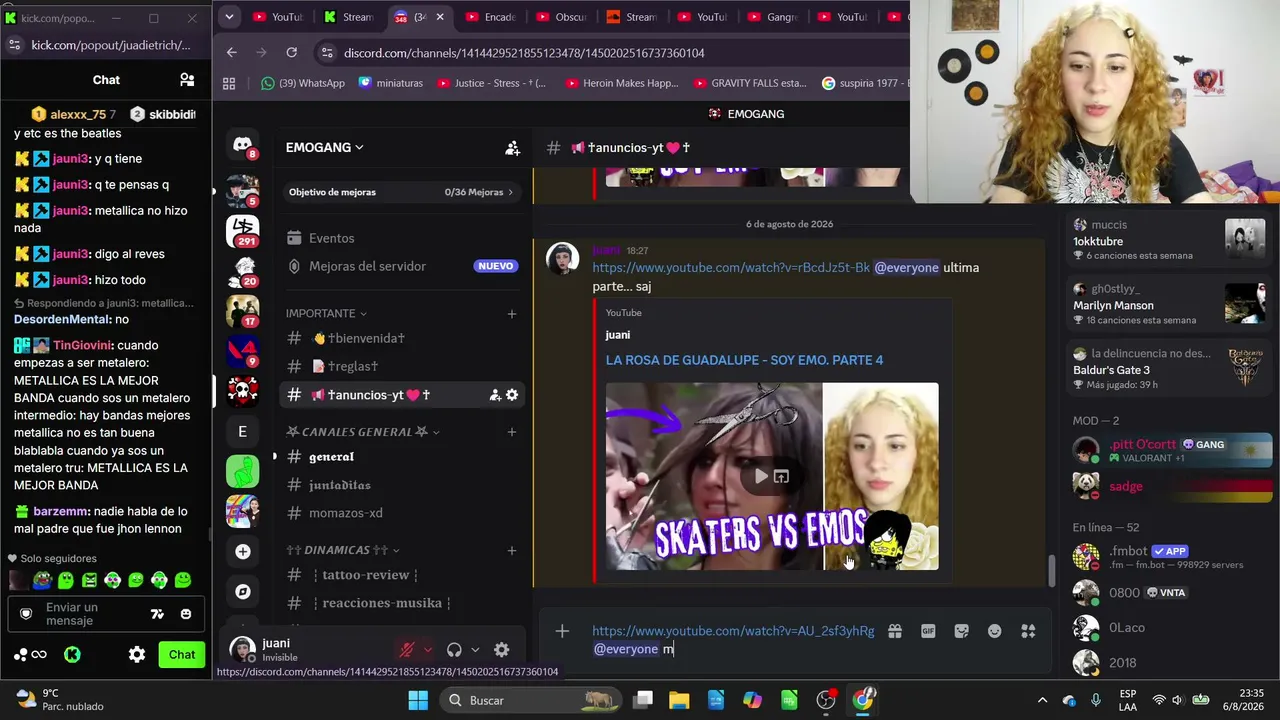Switch to the Discord browser tab
The height and width of the screenshot is (720, 1280).
pos(420,17)
